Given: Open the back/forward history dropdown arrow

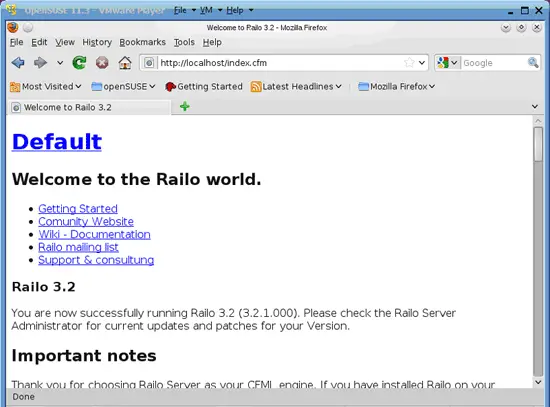Looking at the screenshot, I should click(x=60, y=63).
